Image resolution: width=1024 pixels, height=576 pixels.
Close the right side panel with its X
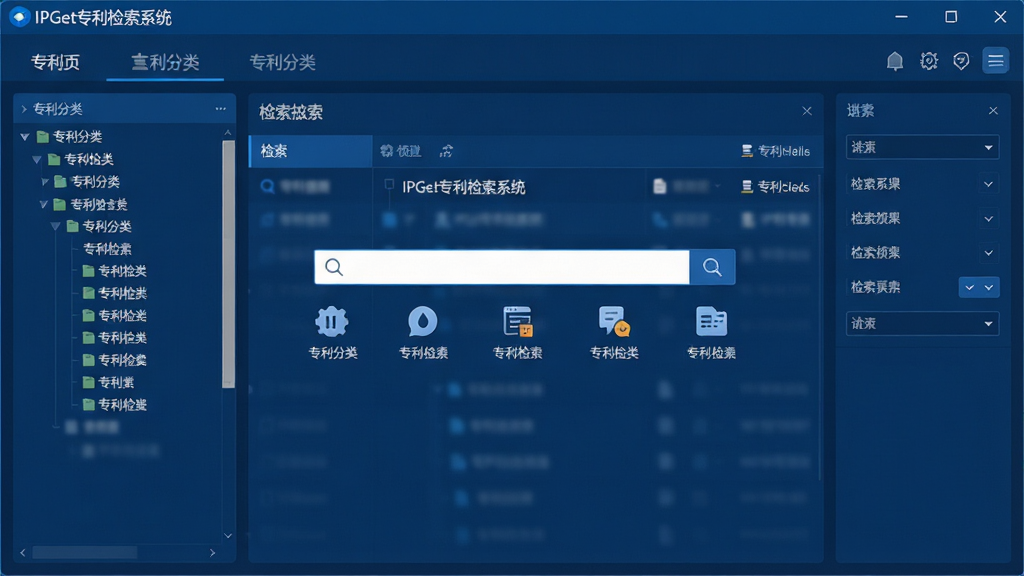tap(993, 111)
